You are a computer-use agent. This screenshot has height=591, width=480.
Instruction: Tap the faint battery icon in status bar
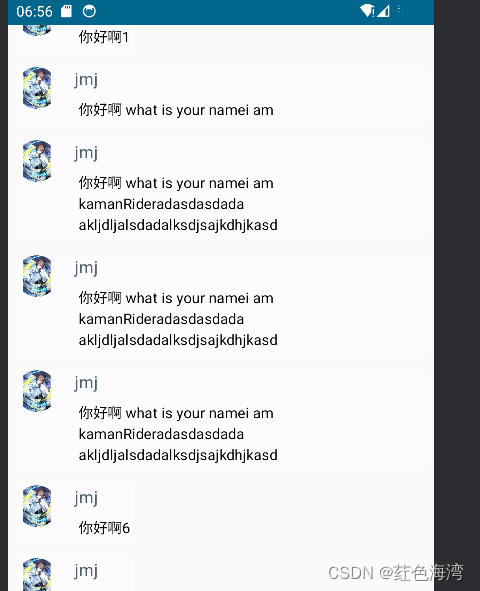400,10
